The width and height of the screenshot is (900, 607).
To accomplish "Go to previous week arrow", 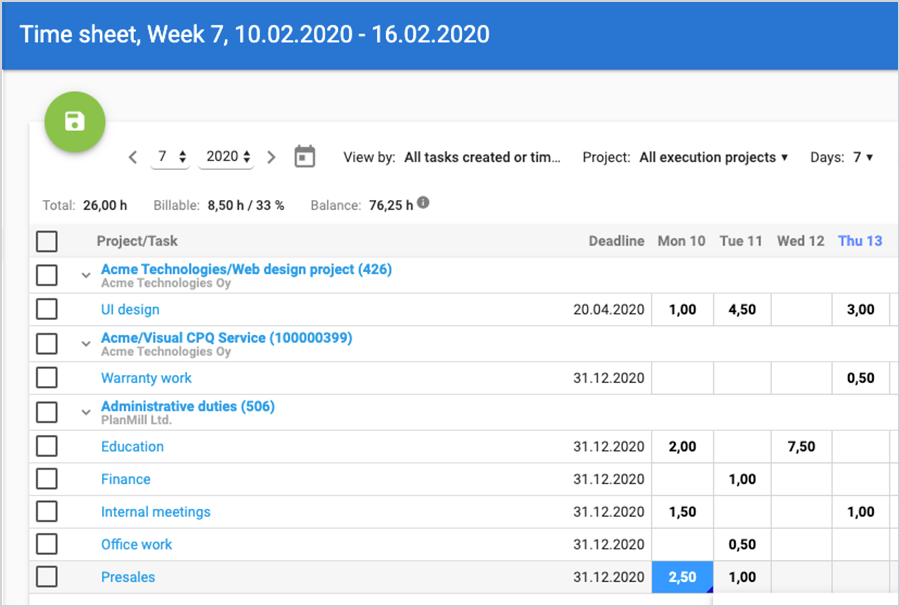I will pyautogui.click(x=133, y=157).
